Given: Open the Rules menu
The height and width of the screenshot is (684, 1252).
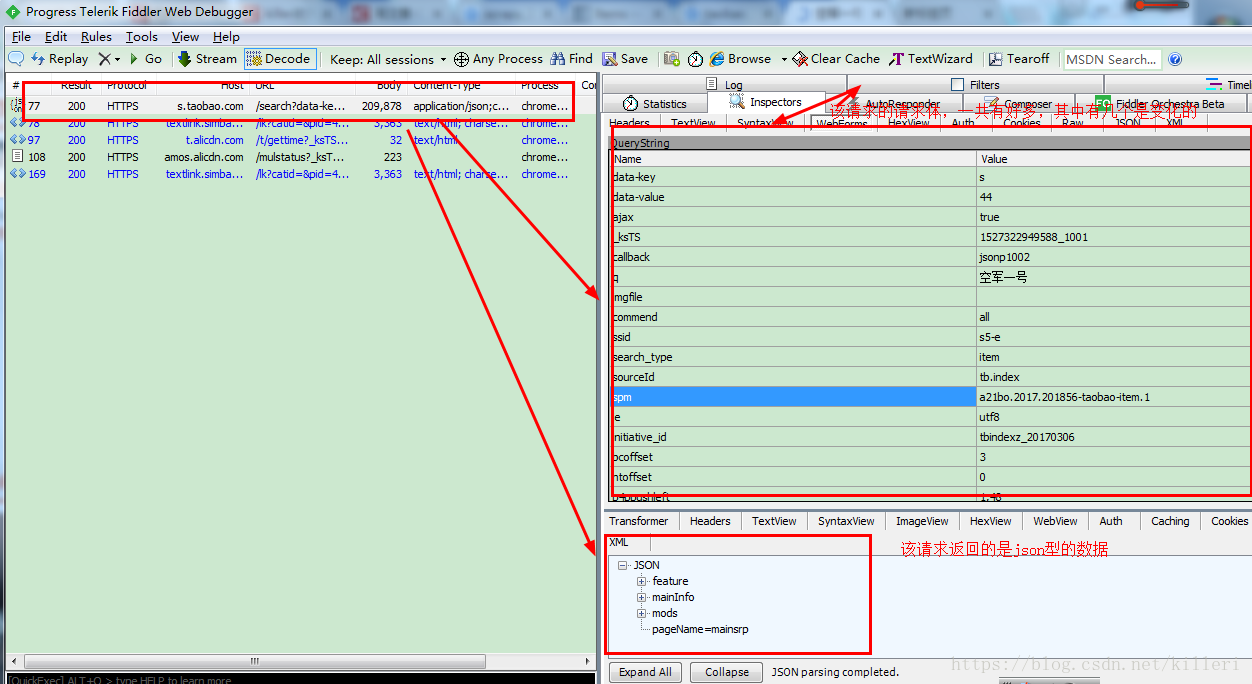Looking at the screenshot, I should click(96, 36).
